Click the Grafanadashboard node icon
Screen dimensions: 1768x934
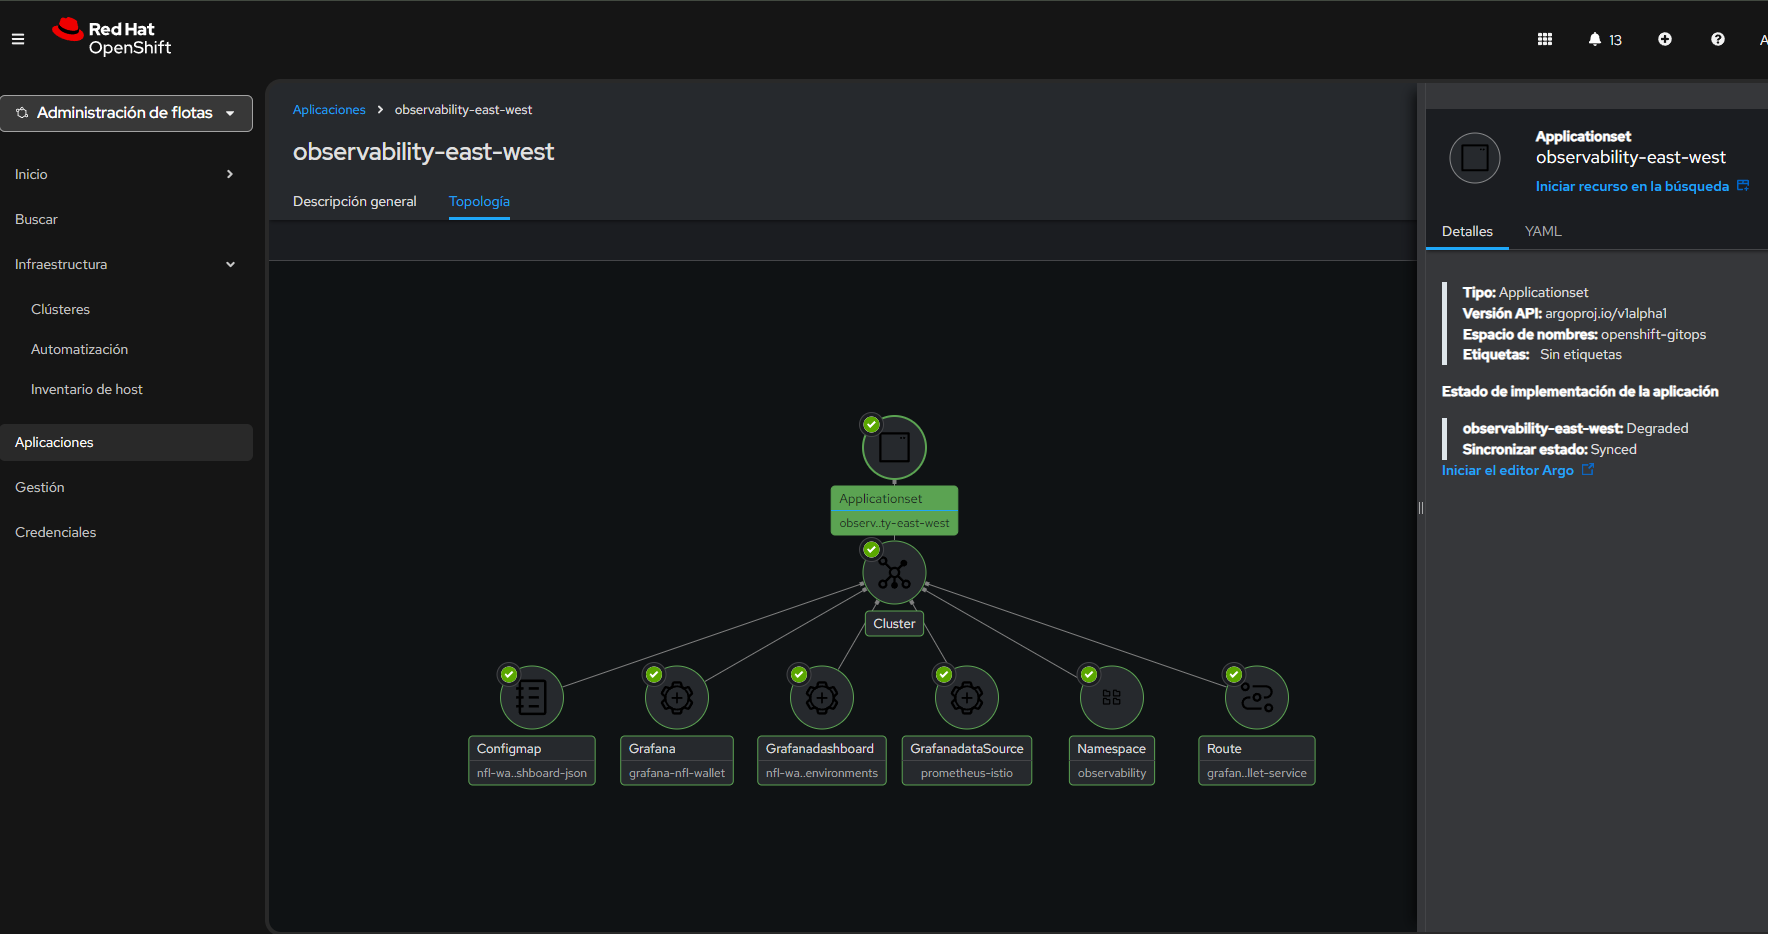[x=822, y=697]
